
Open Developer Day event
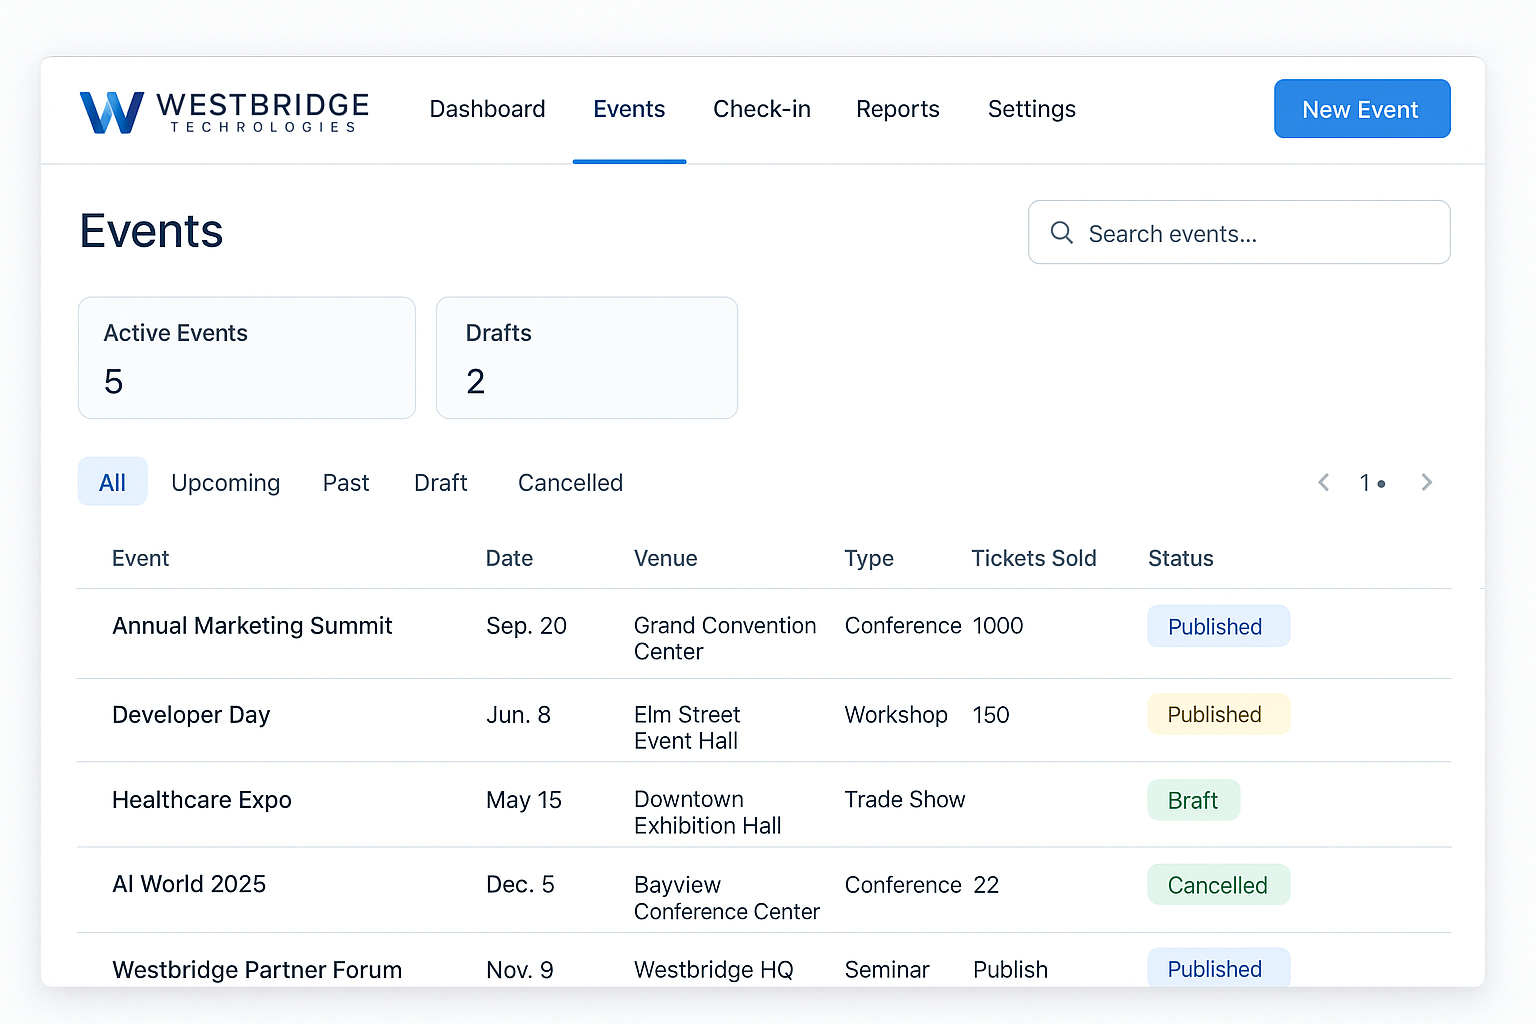tap(191, 715)
